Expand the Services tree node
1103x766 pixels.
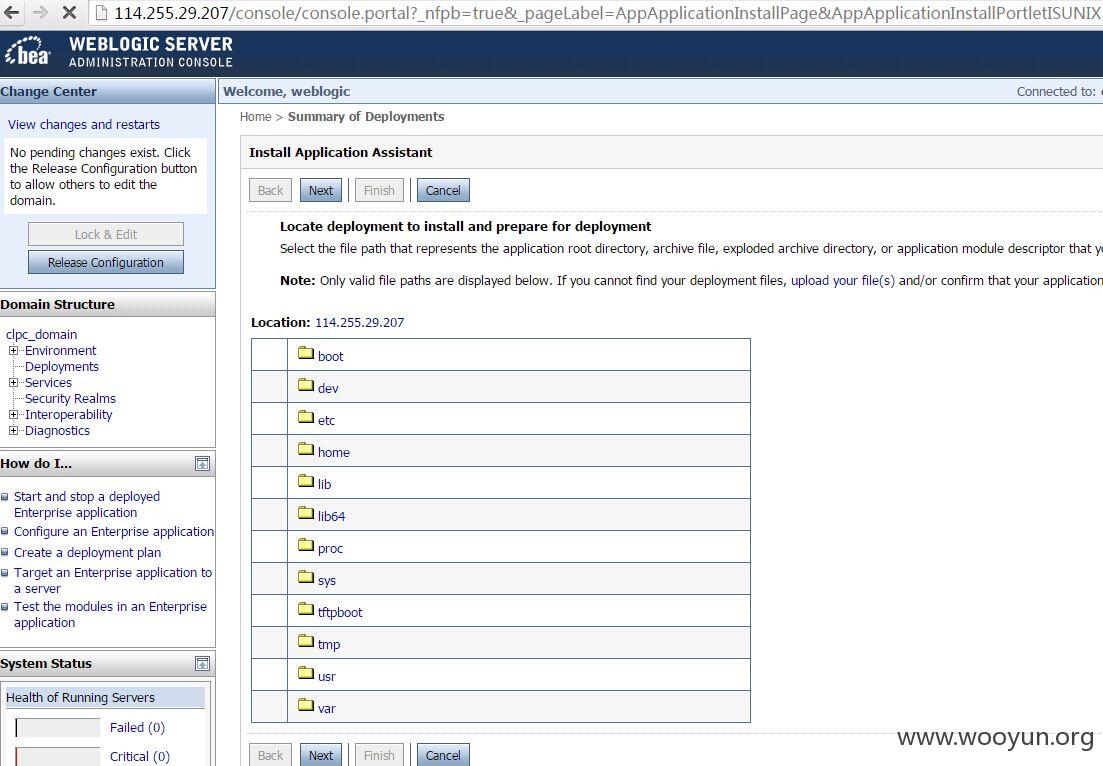tap(13, 383)
